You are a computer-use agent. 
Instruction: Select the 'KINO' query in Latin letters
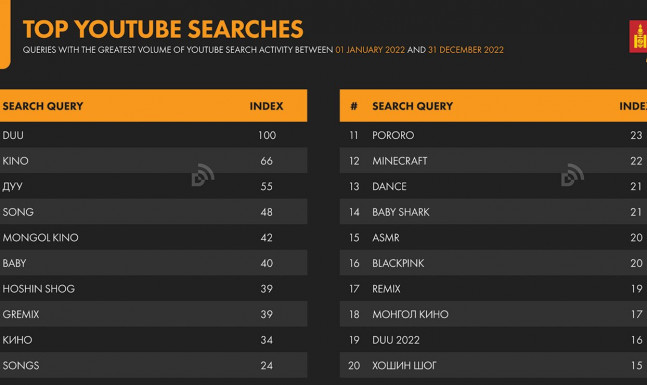pyautogui.click(x=16, y=161)
